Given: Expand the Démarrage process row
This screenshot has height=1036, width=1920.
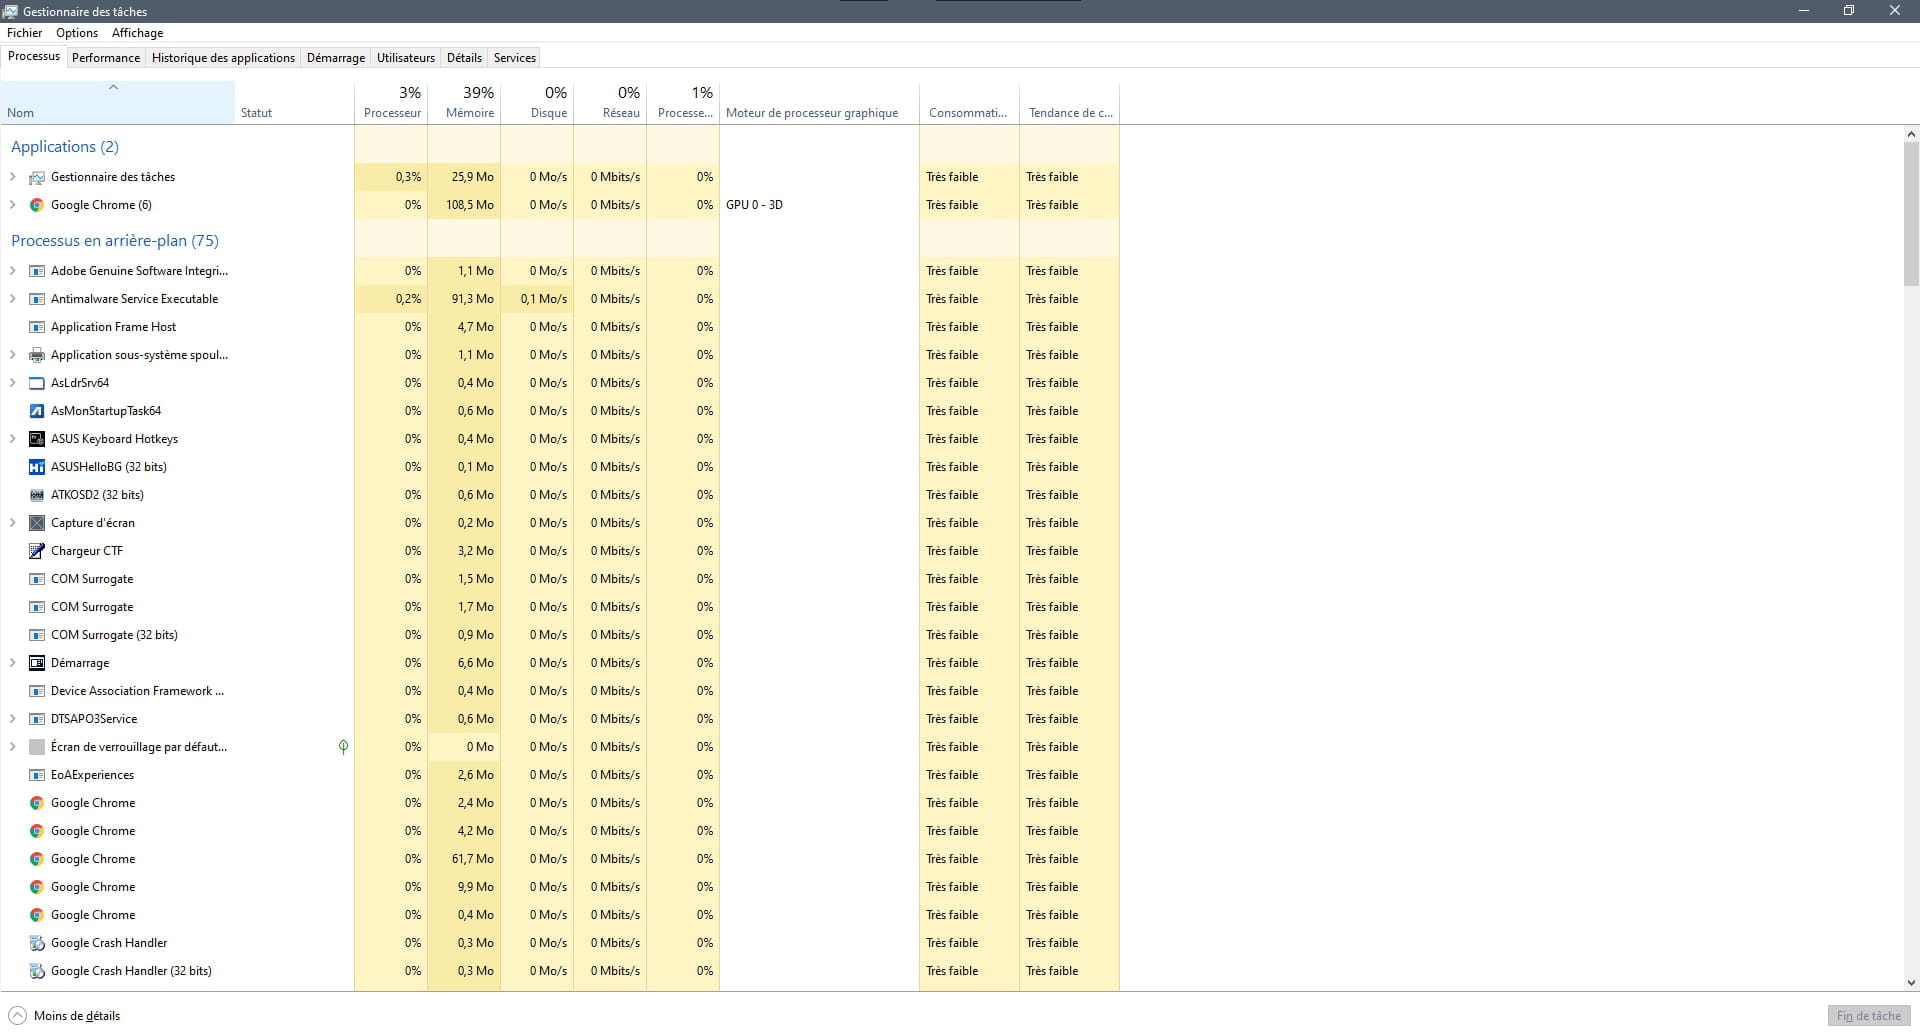Looking at the screenshot, I should (12, 663).
